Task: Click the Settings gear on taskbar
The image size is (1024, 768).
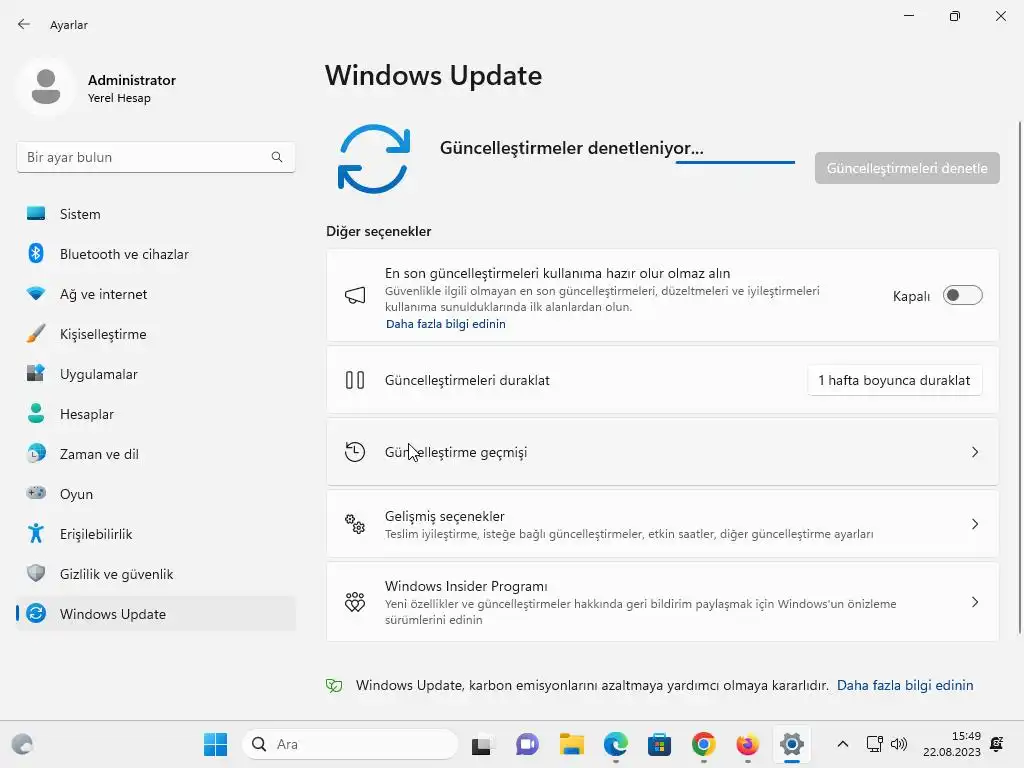Action: click(792, 744)
